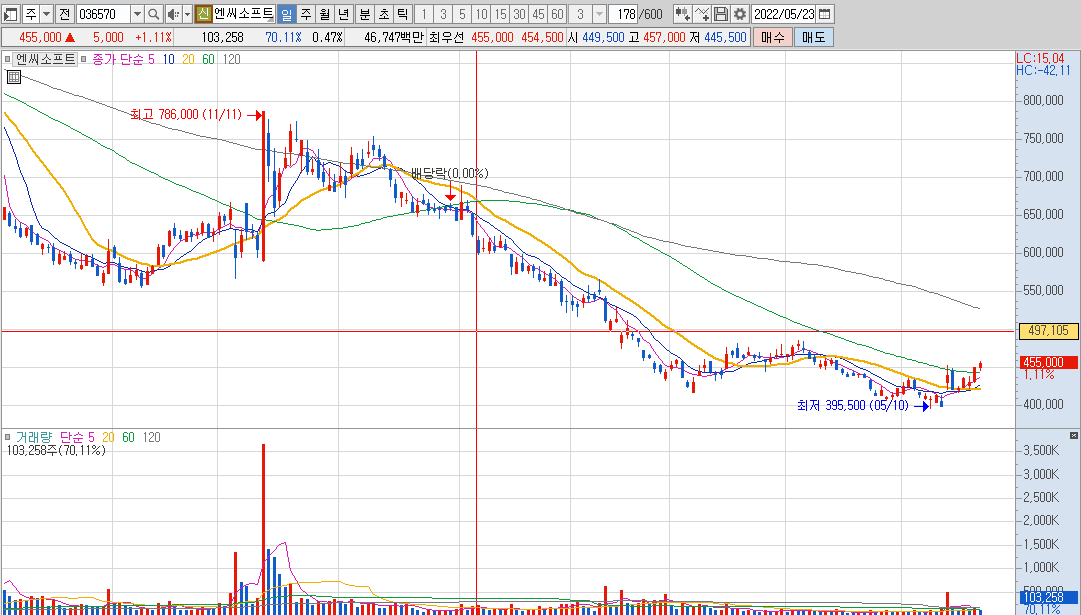Select the 10 interval button
The image size is (1081, 615).
pos(481,14)
